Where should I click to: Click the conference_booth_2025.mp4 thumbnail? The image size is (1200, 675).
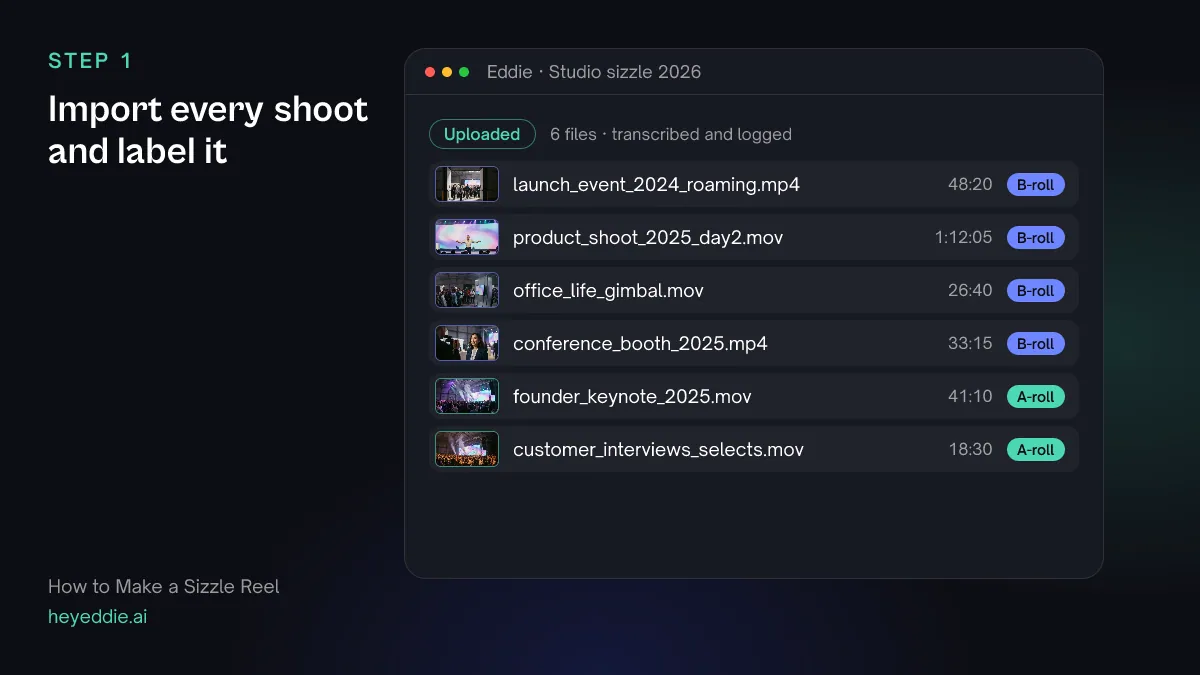467,343
